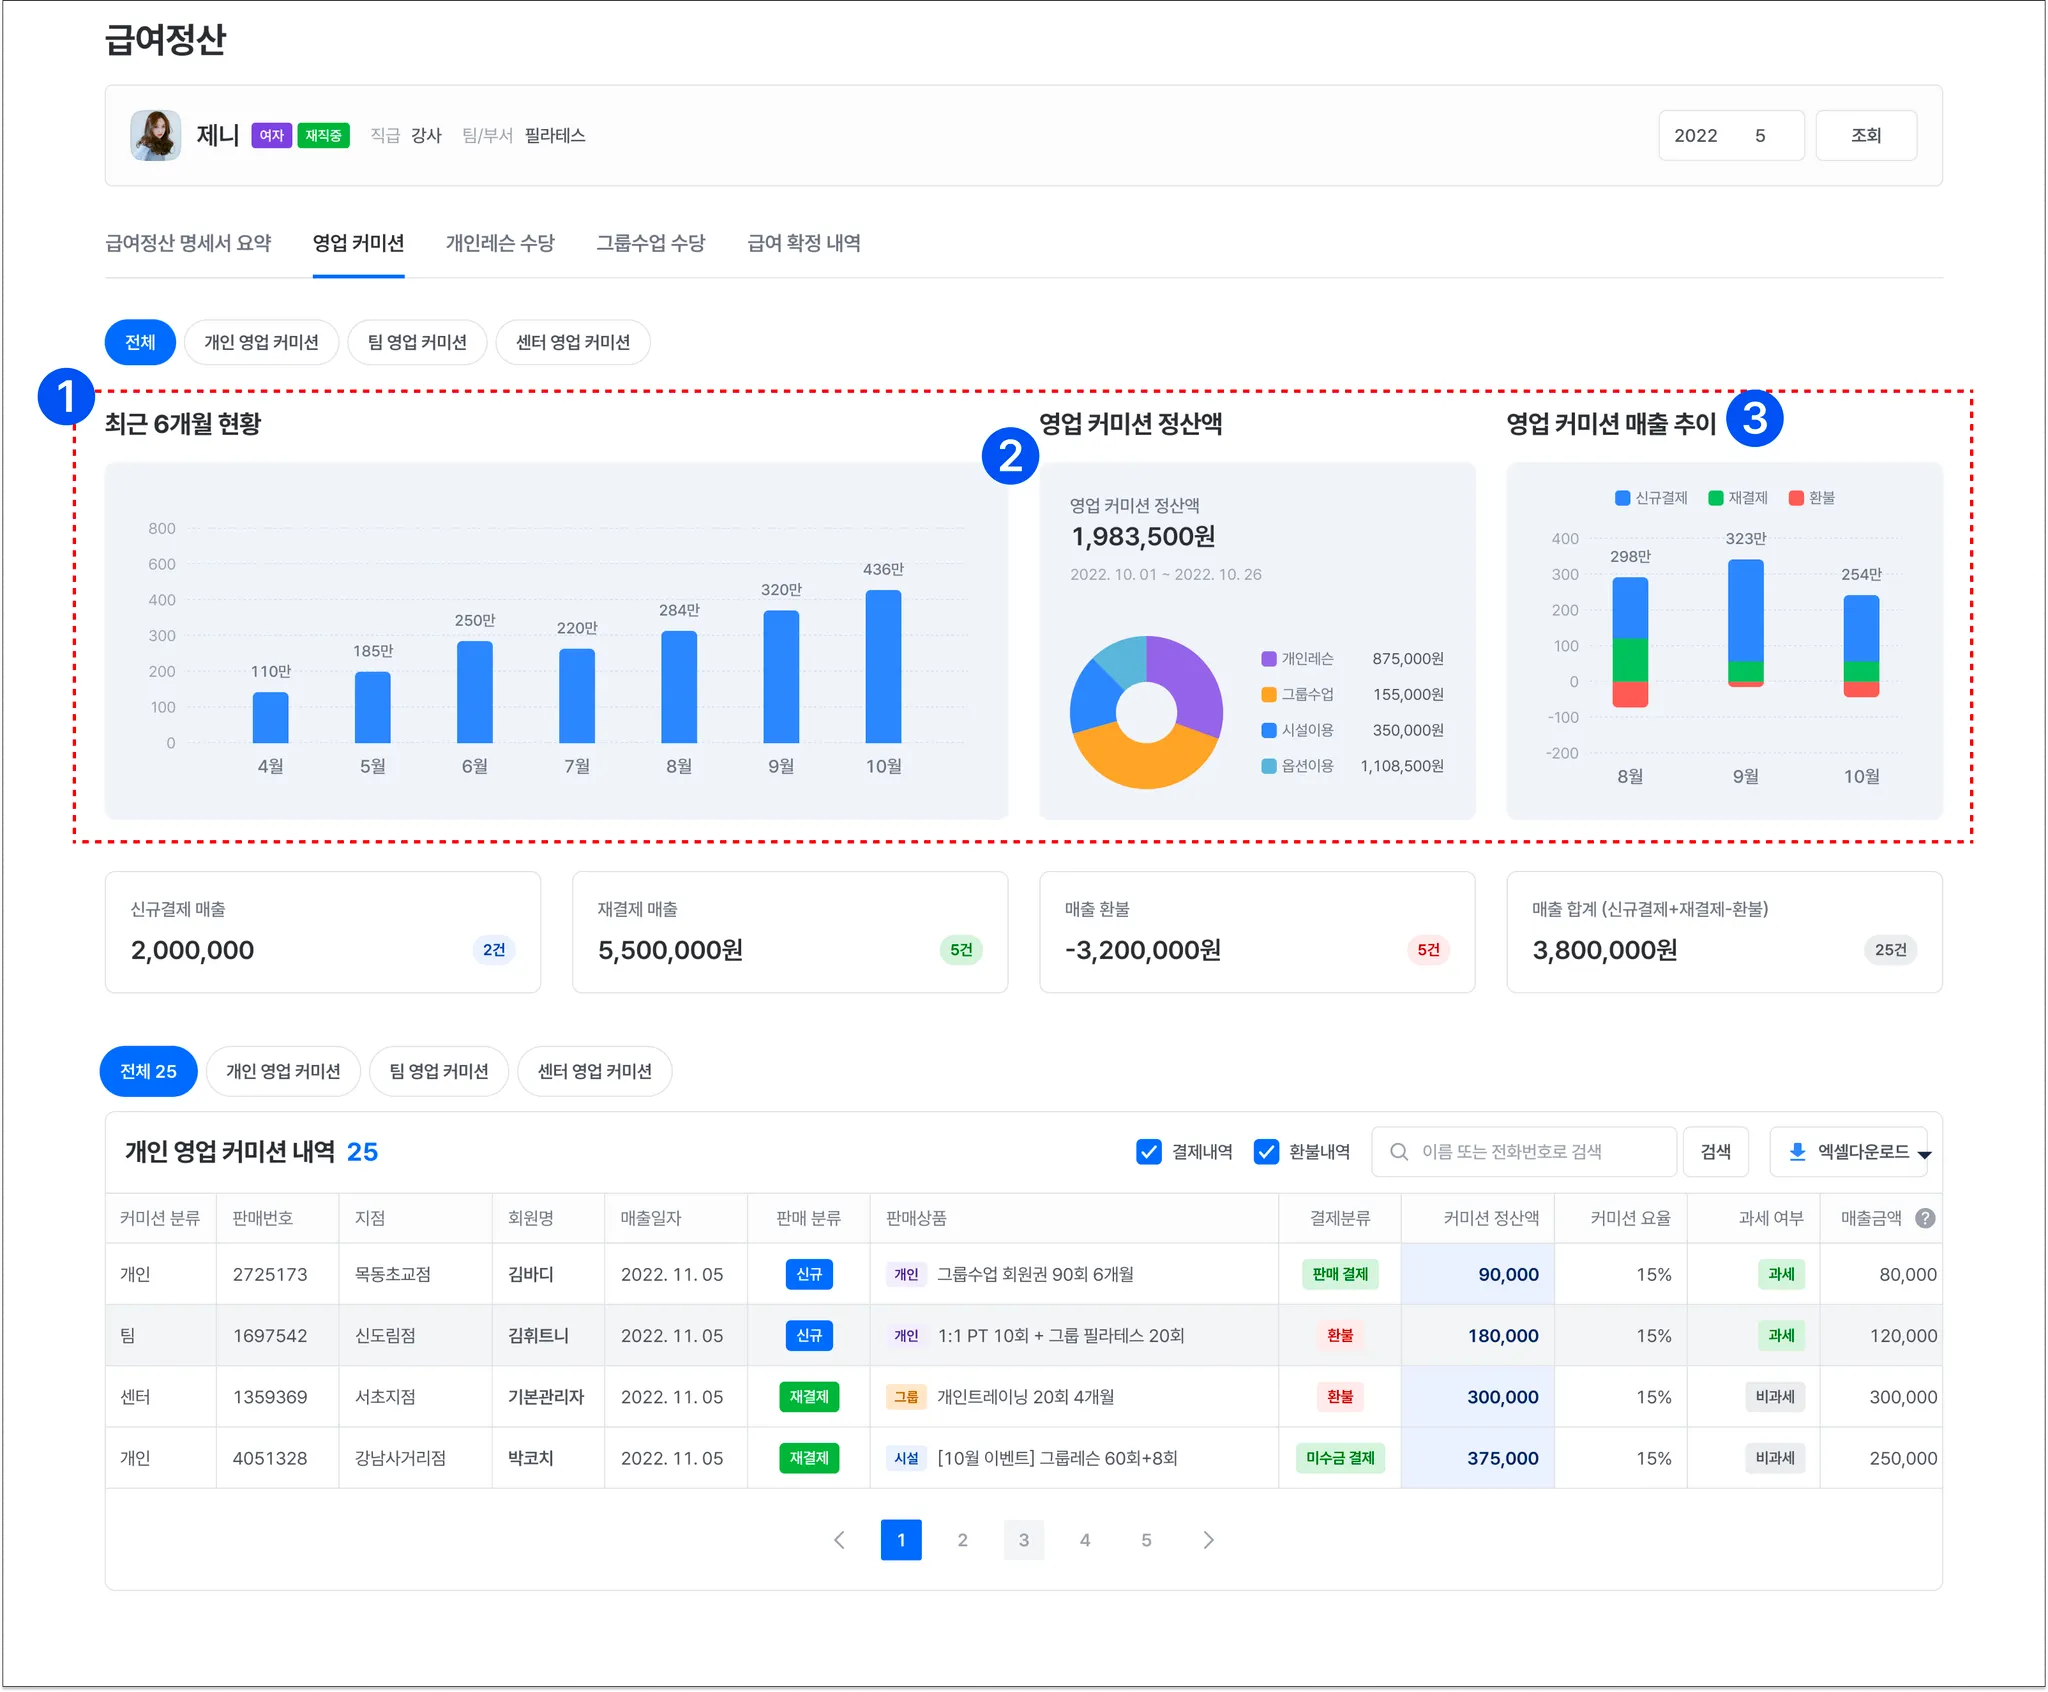Screen dimensions: 2048x1692
Task: Click the purple 개인레슨 legend swatch in the donut chart
Action: click(1269, 659)
